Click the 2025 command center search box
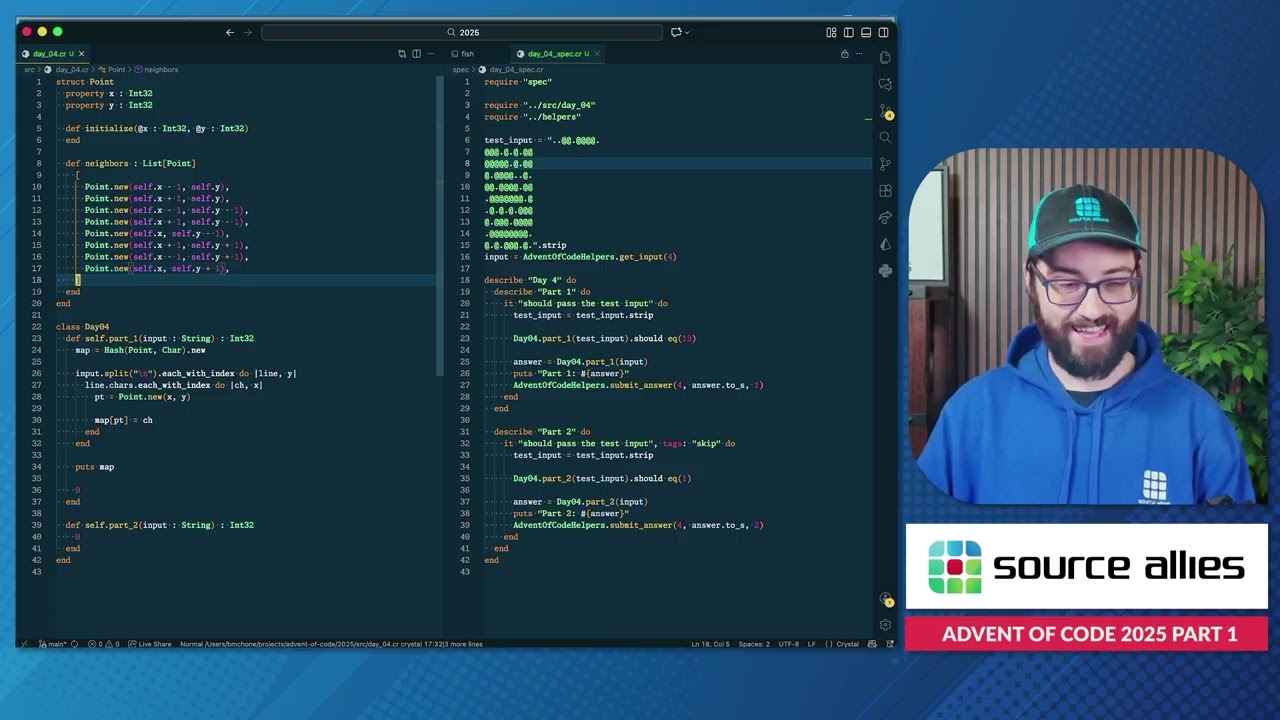The width and height of the screenshot is (1280, 720). (x=462, y=32)
